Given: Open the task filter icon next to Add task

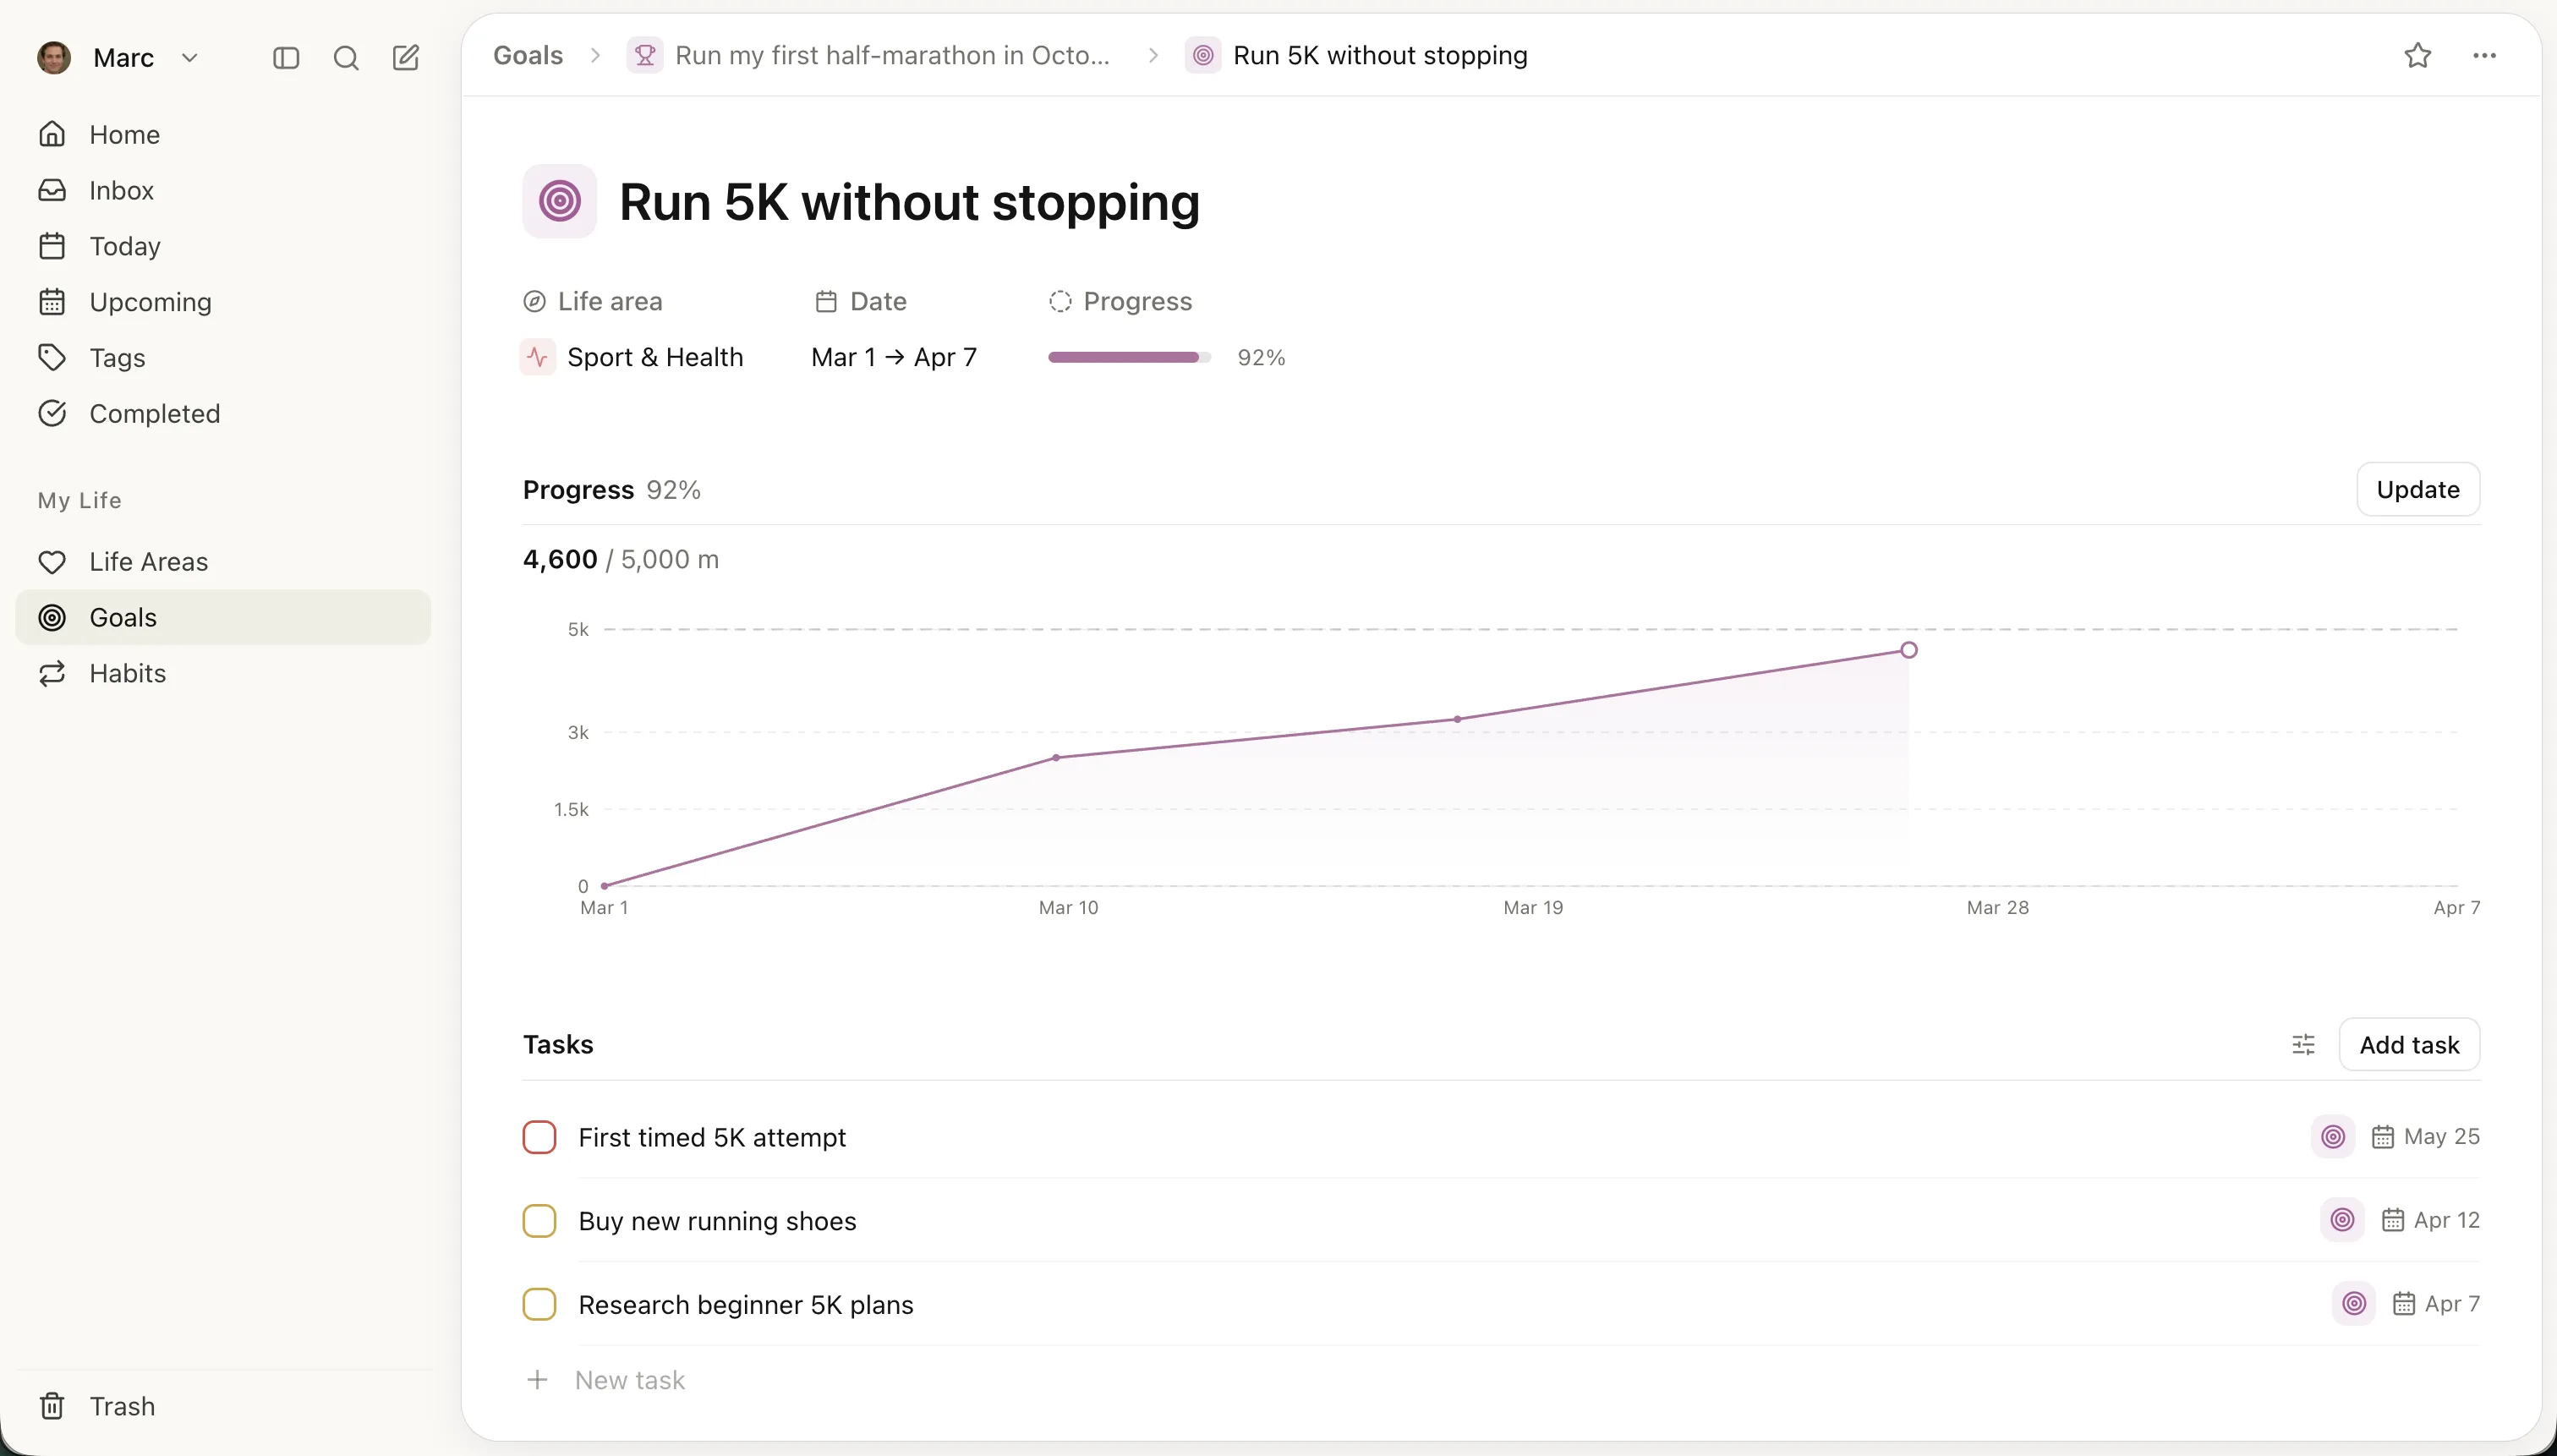Looking at the screenshot, I should pos(2303,1044).
